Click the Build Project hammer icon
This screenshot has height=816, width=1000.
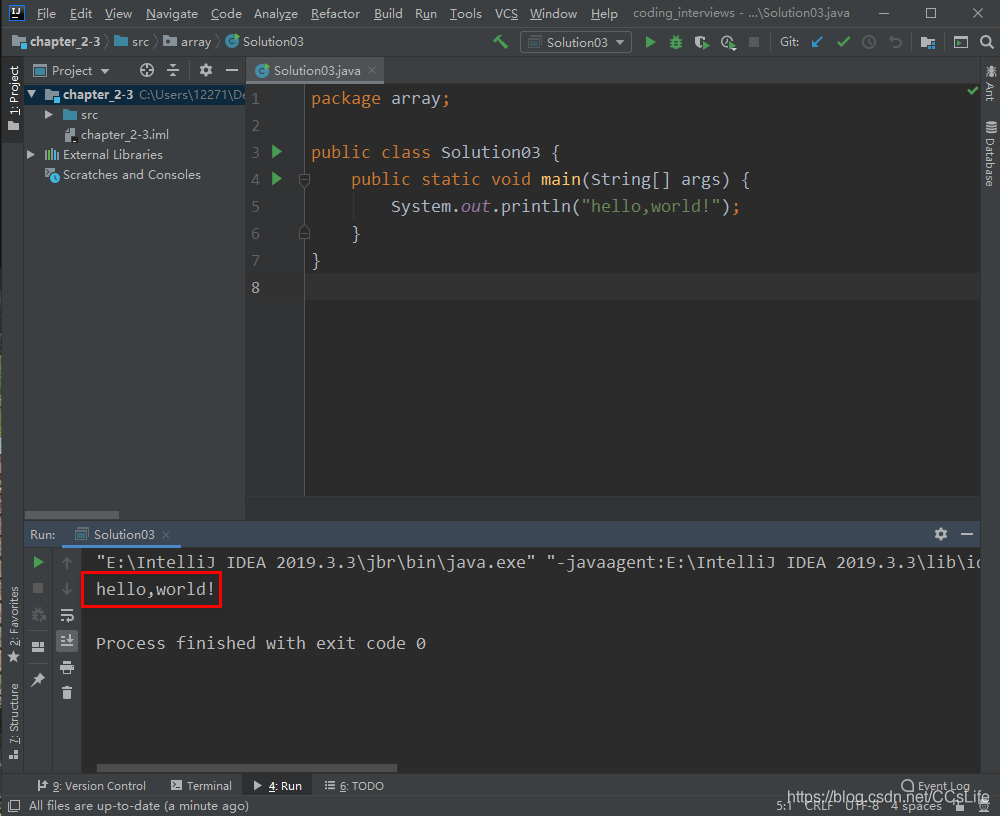(x=501, y=42)
